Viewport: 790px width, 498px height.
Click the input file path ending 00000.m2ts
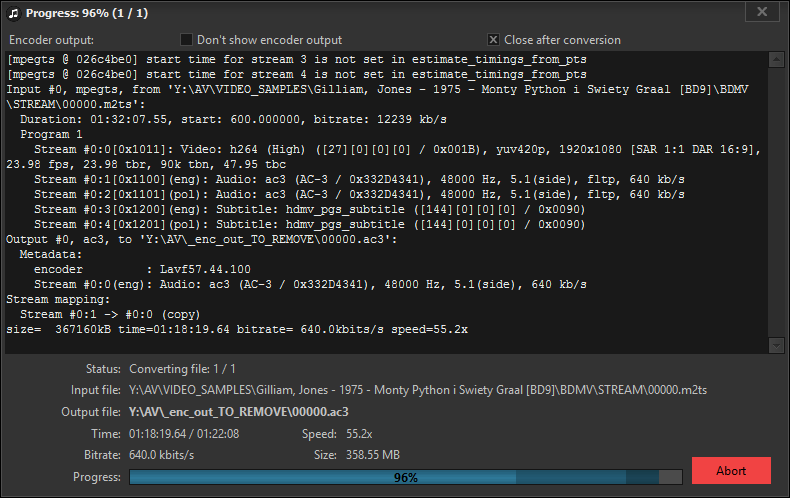[x=418, y=390]
